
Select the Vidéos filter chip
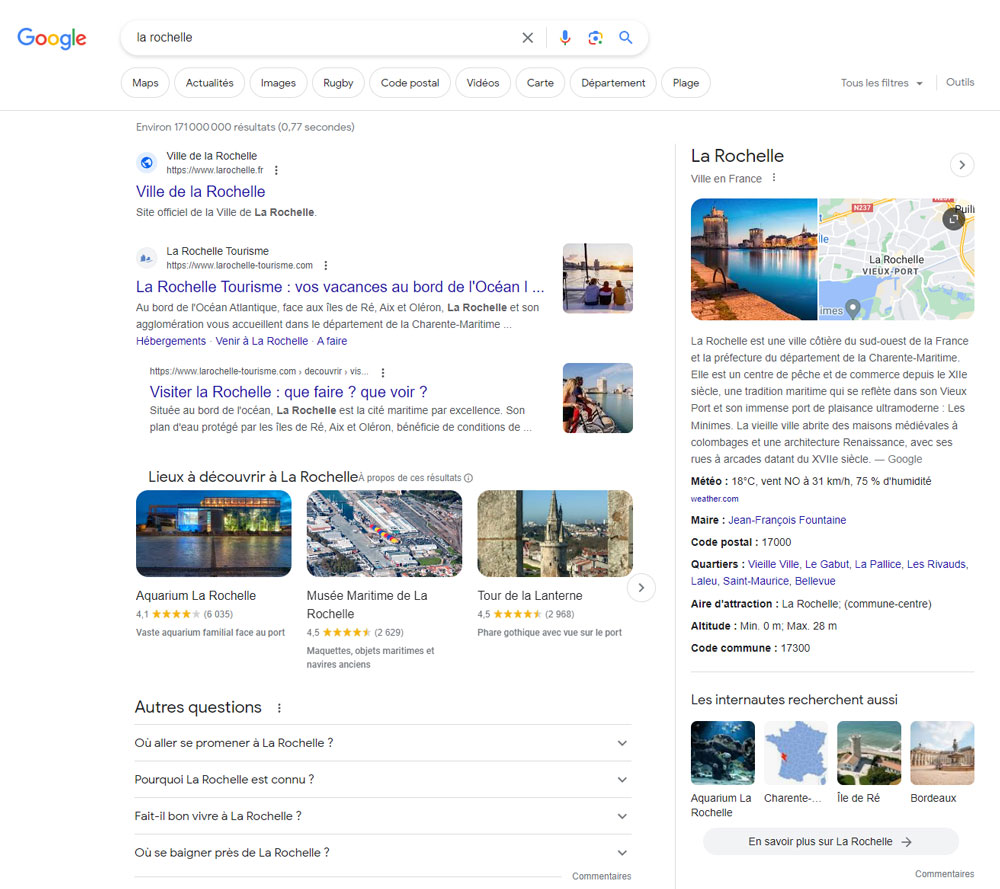tap(483, 83)
